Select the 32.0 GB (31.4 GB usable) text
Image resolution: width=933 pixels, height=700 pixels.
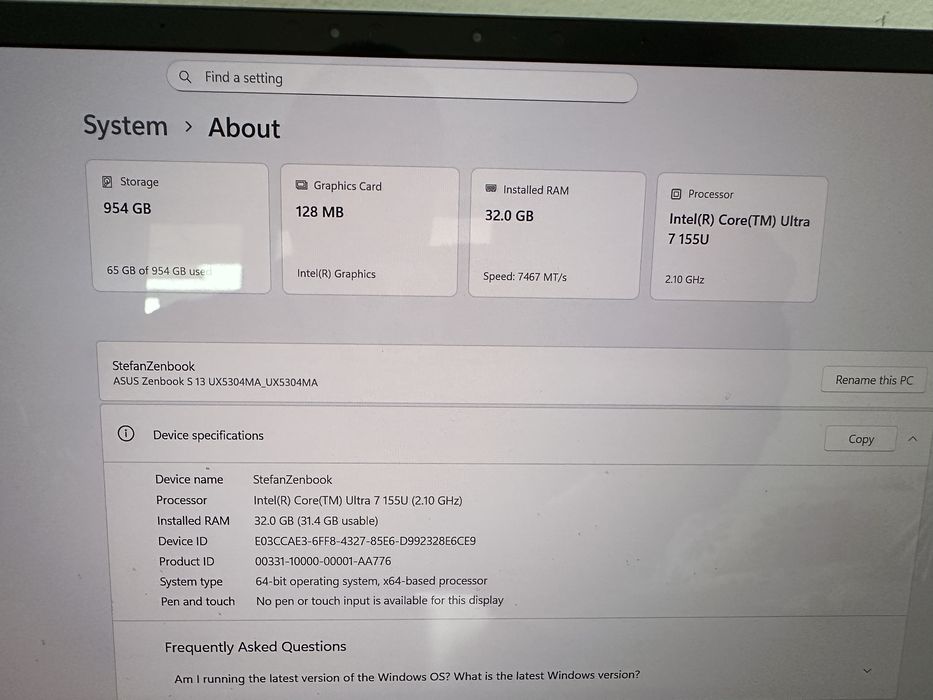click(x=316, y=521)
